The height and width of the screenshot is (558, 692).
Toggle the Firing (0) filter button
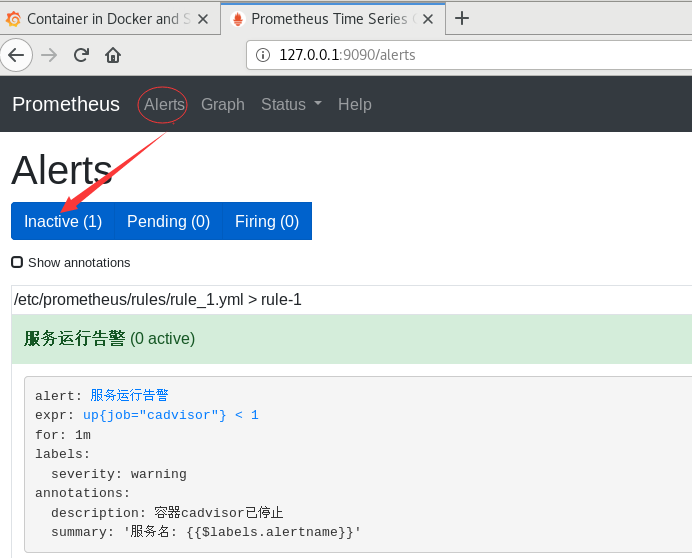[x=267, y=221]
